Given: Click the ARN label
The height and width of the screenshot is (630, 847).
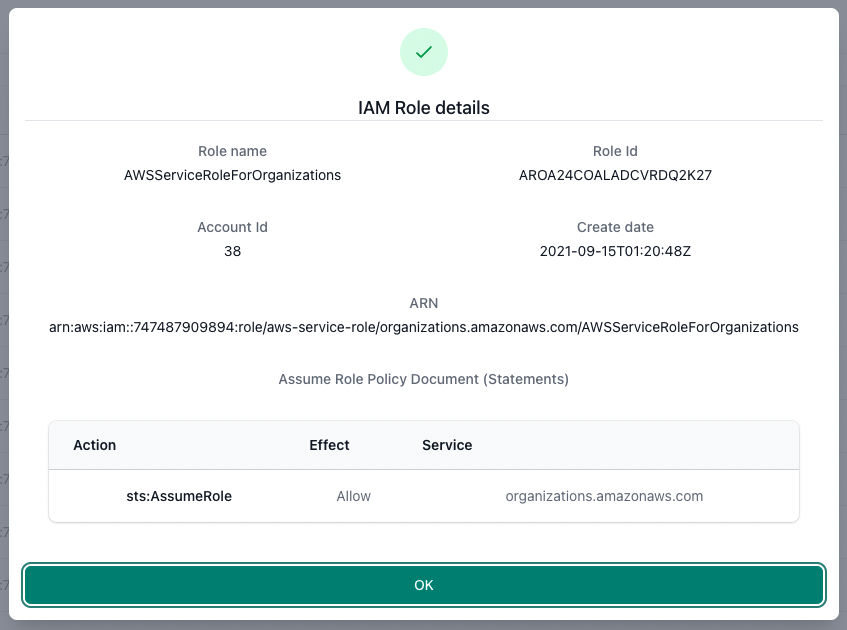Looking at the screenshot, I should [x=424, y=303].
